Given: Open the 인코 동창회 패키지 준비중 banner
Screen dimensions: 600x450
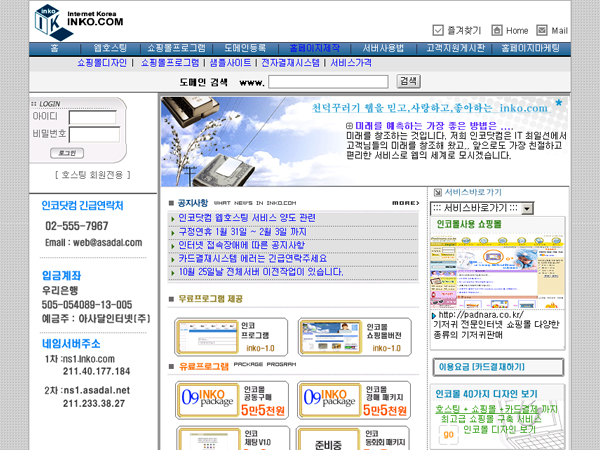Looking at the screenshot, I should pyautogui.click(x=353, y=438).
